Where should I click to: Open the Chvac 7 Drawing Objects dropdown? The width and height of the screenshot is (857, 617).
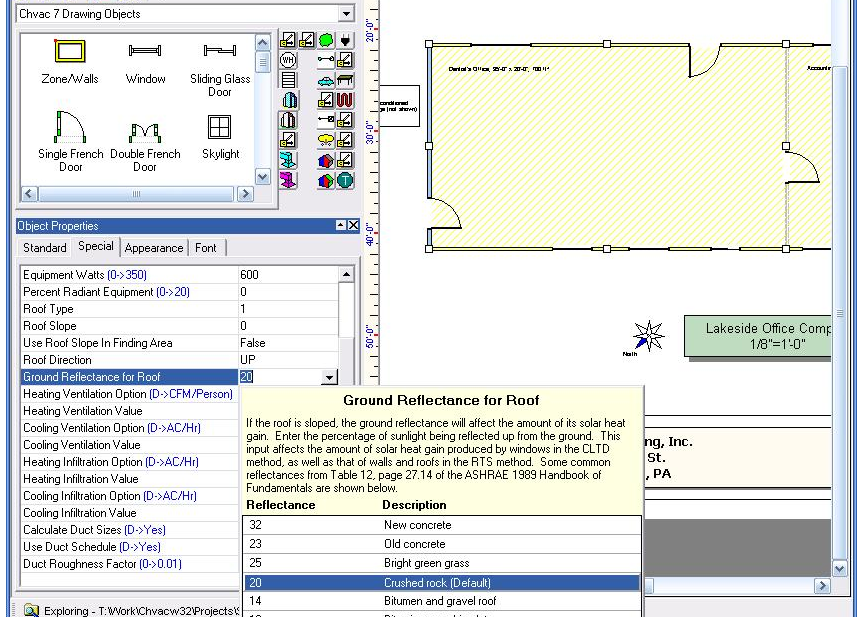pyautogui.click(x=346, y=14)
